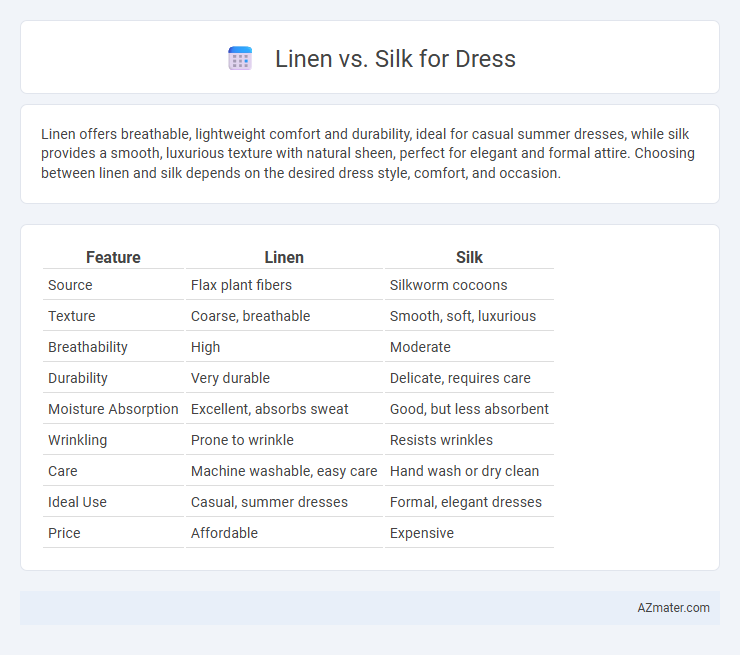740x655 pixels.
Task: Click the calendar grid icon beside the title
Action: [x=240, y=59]
